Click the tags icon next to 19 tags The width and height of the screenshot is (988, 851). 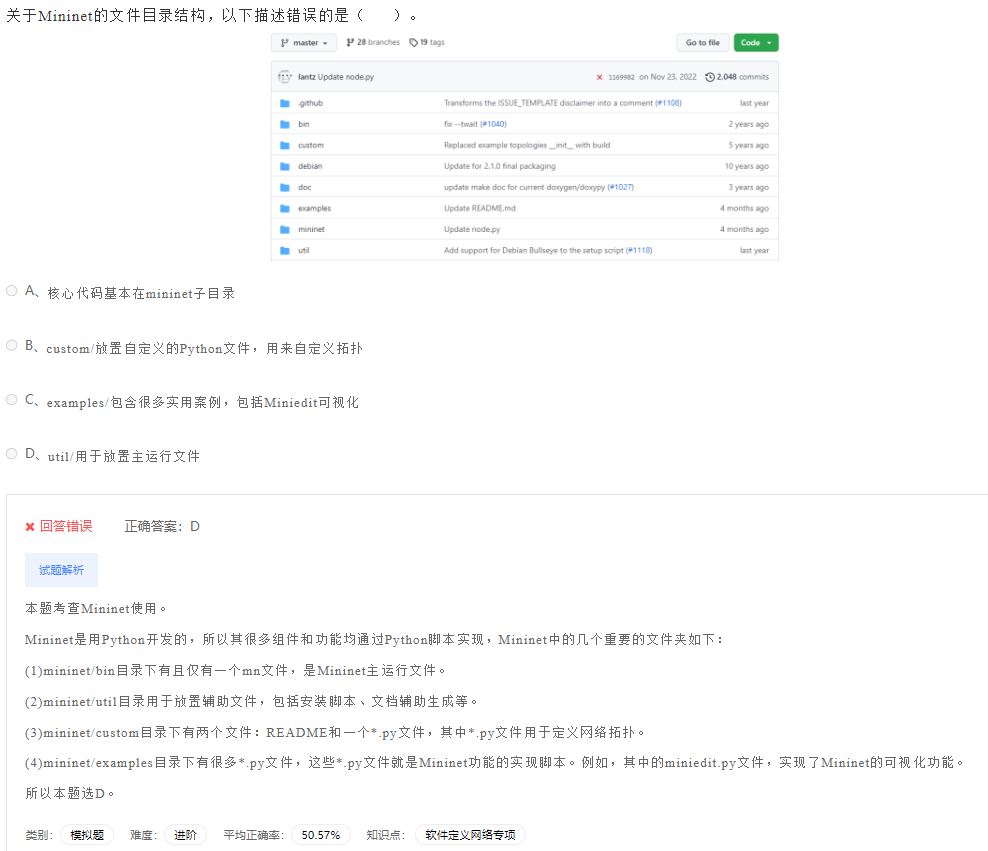point(411,41)
